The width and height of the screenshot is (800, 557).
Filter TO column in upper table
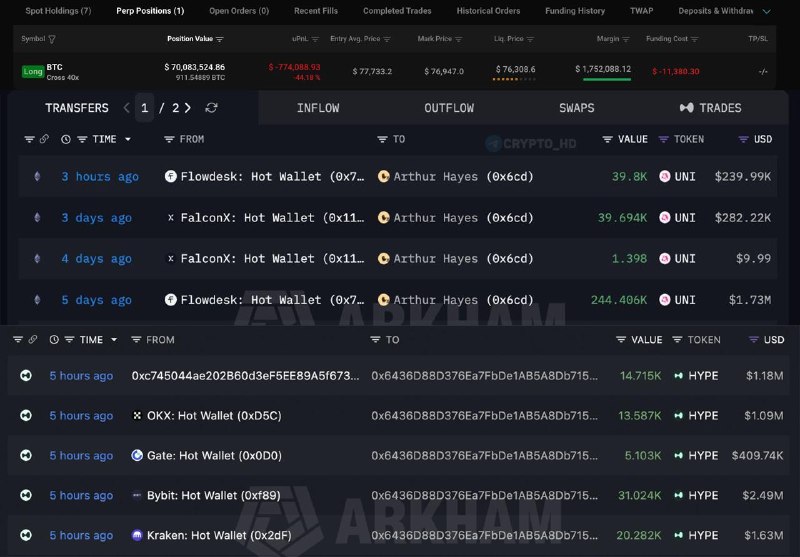(x=382, y=139)
